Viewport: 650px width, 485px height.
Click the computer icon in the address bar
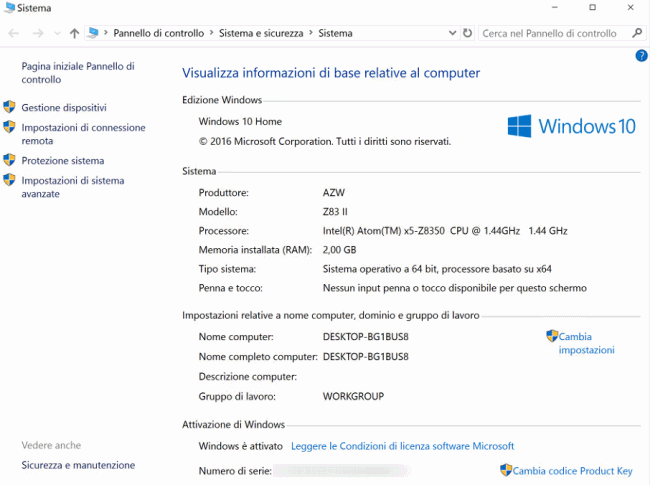[94, 33]
